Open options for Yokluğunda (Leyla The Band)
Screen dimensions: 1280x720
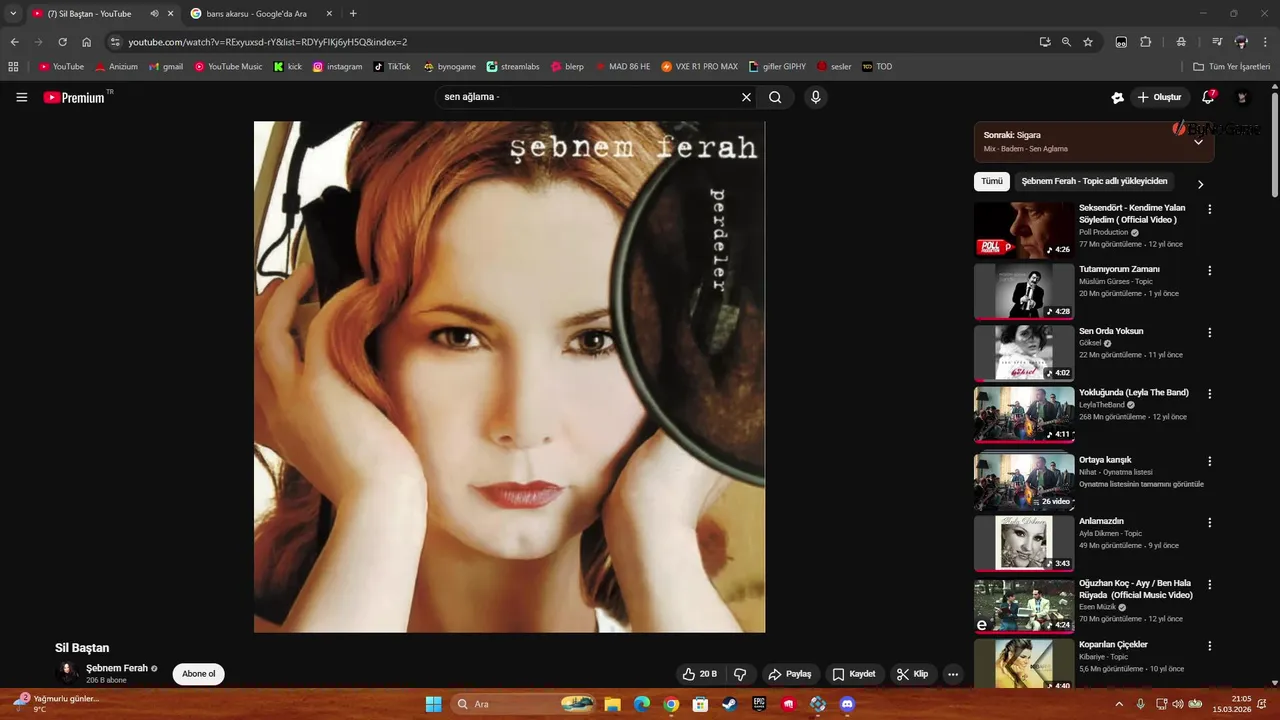click(x=1209, y=394)
